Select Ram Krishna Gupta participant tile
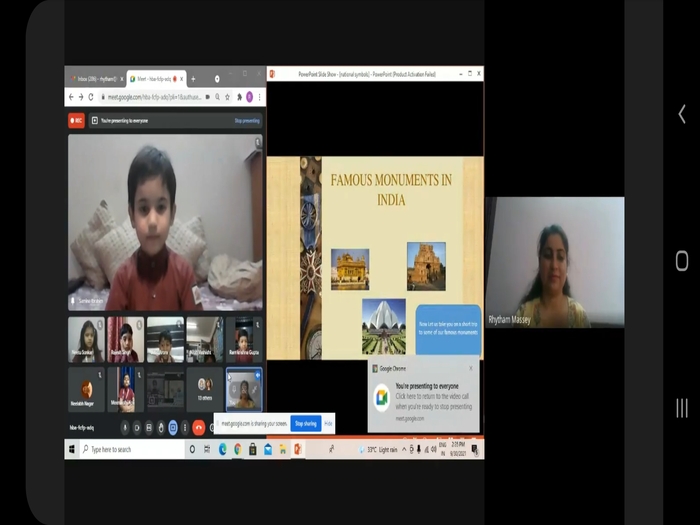The width and height of the screenshot is (700, 525). tap(244, 340)
